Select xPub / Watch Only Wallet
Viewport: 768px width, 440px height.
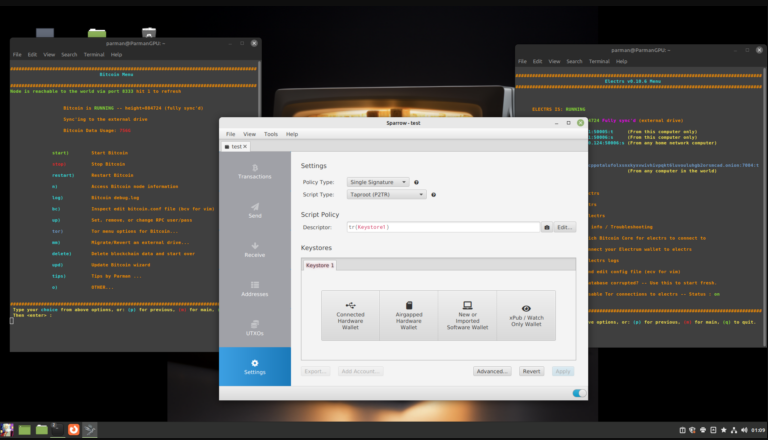(x=526, y=315)
